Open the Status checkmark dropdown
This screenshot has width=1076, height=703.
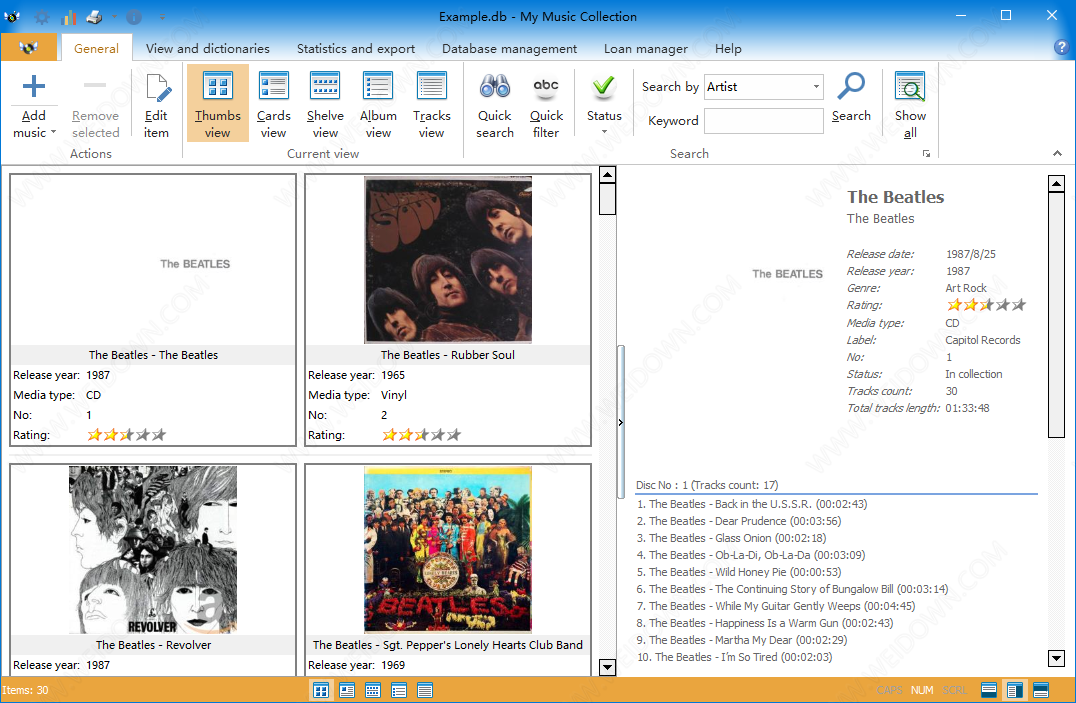pos(604,103)
